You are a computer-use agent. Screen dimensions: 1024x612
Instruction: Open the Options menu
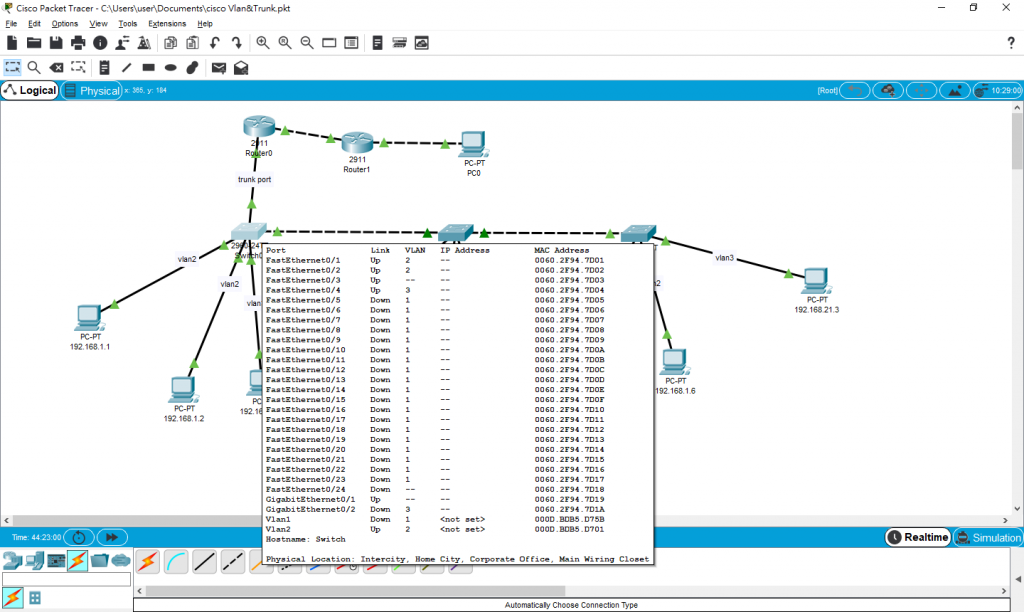point(65,24)
